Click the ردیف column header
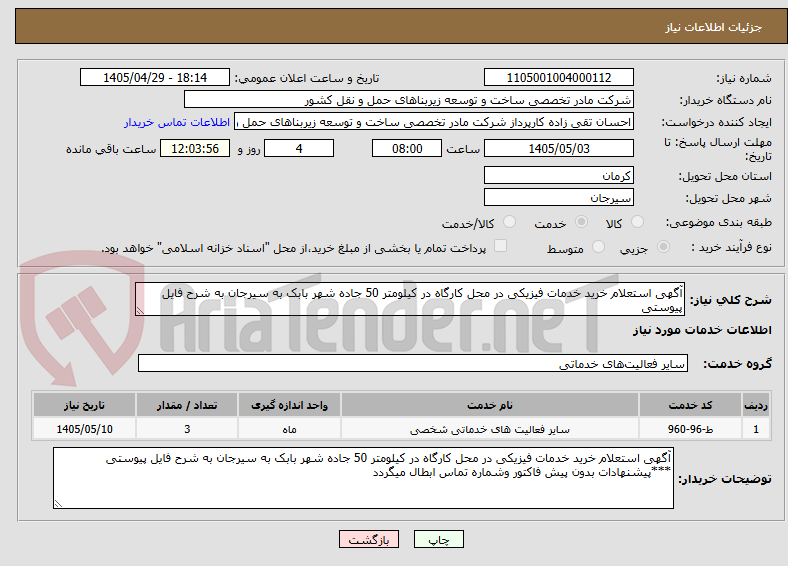This screenshot has width=788, height=566. click(756, 405)
